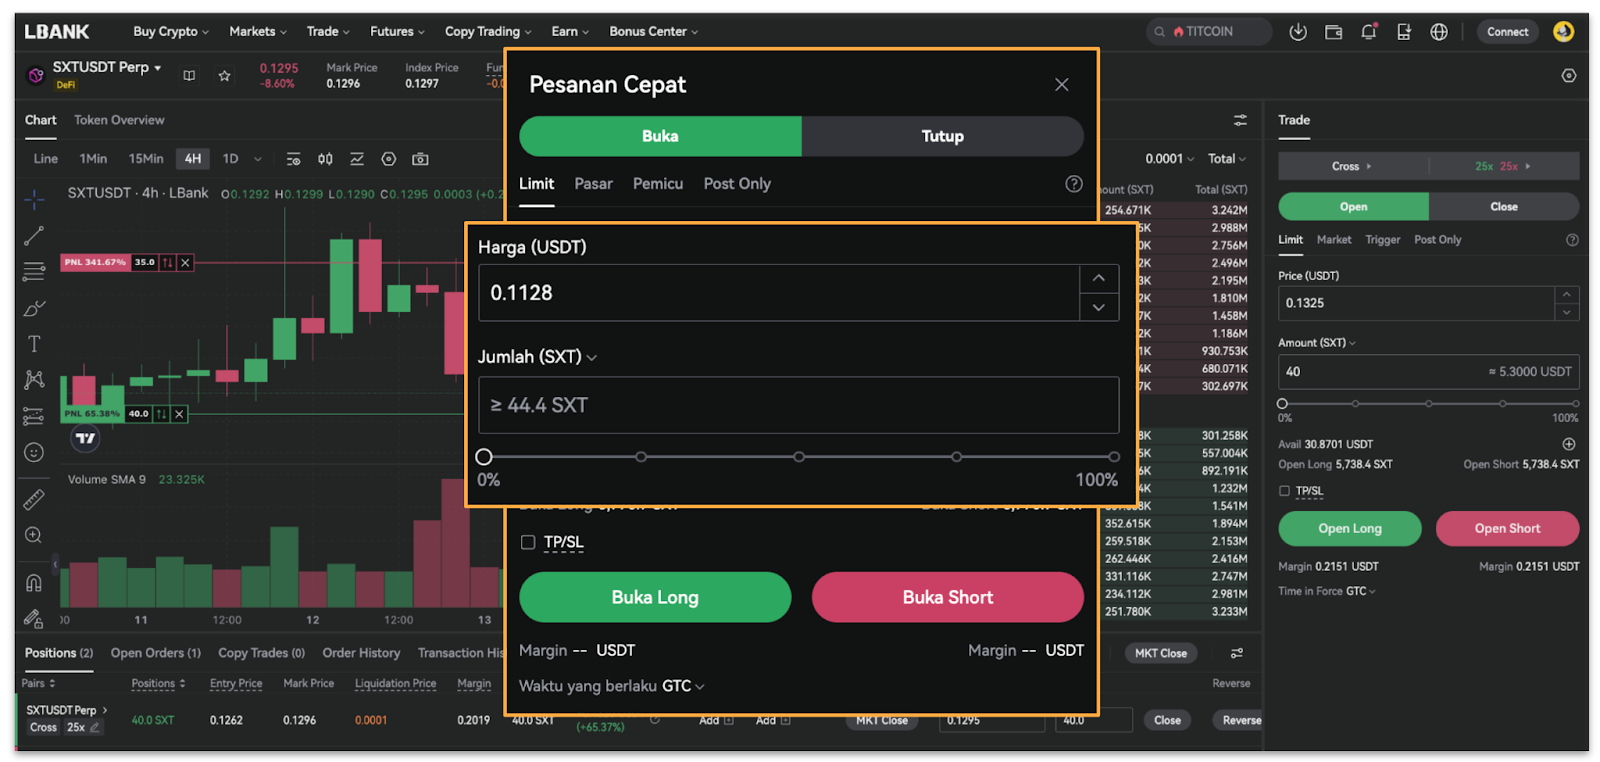Open the emoji icons tool

(x=34, y=453)
